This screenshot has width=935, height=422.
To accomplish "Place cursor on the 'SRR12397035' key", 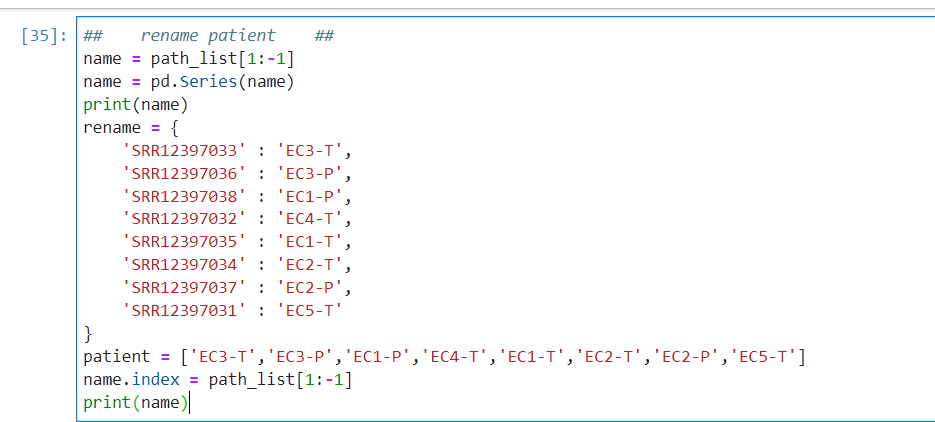I will click(x=184, y=242).
